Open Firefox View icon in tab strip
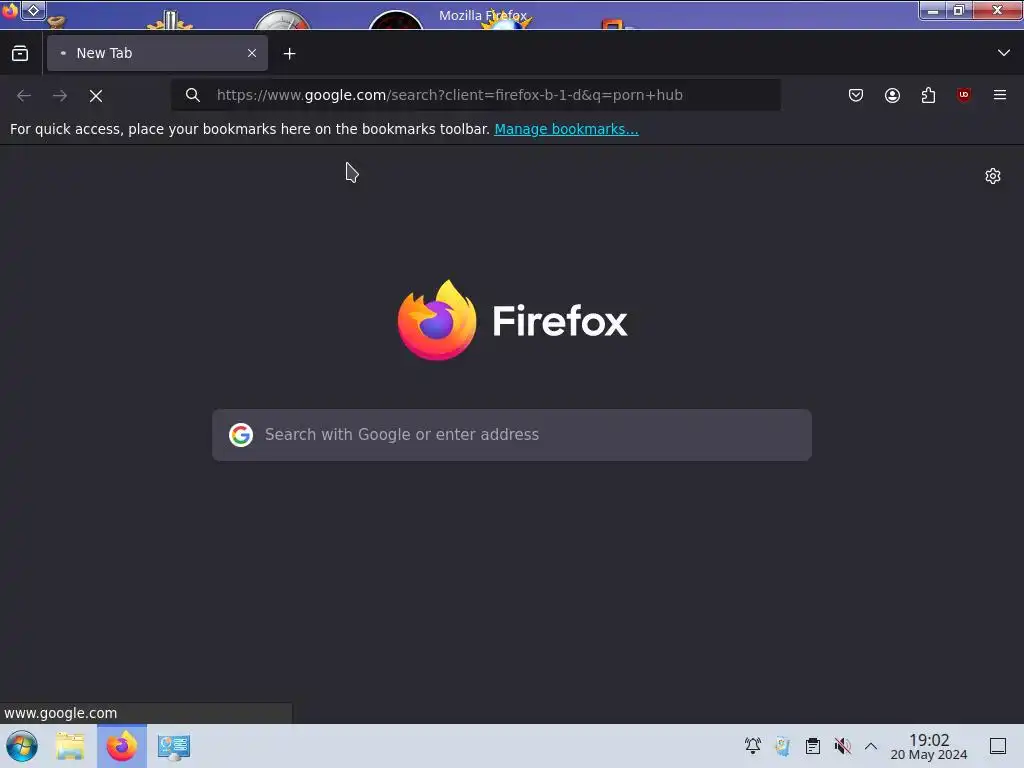Viewport: 1024px width, 768px height. click(x=20, y=54)
